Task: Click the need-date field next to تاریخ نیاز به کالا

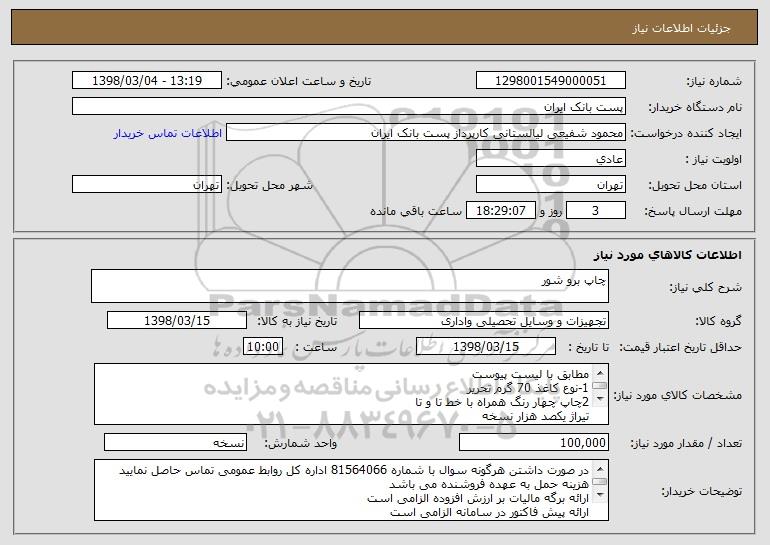Action: pyautogui.click(x=177, y=321)
